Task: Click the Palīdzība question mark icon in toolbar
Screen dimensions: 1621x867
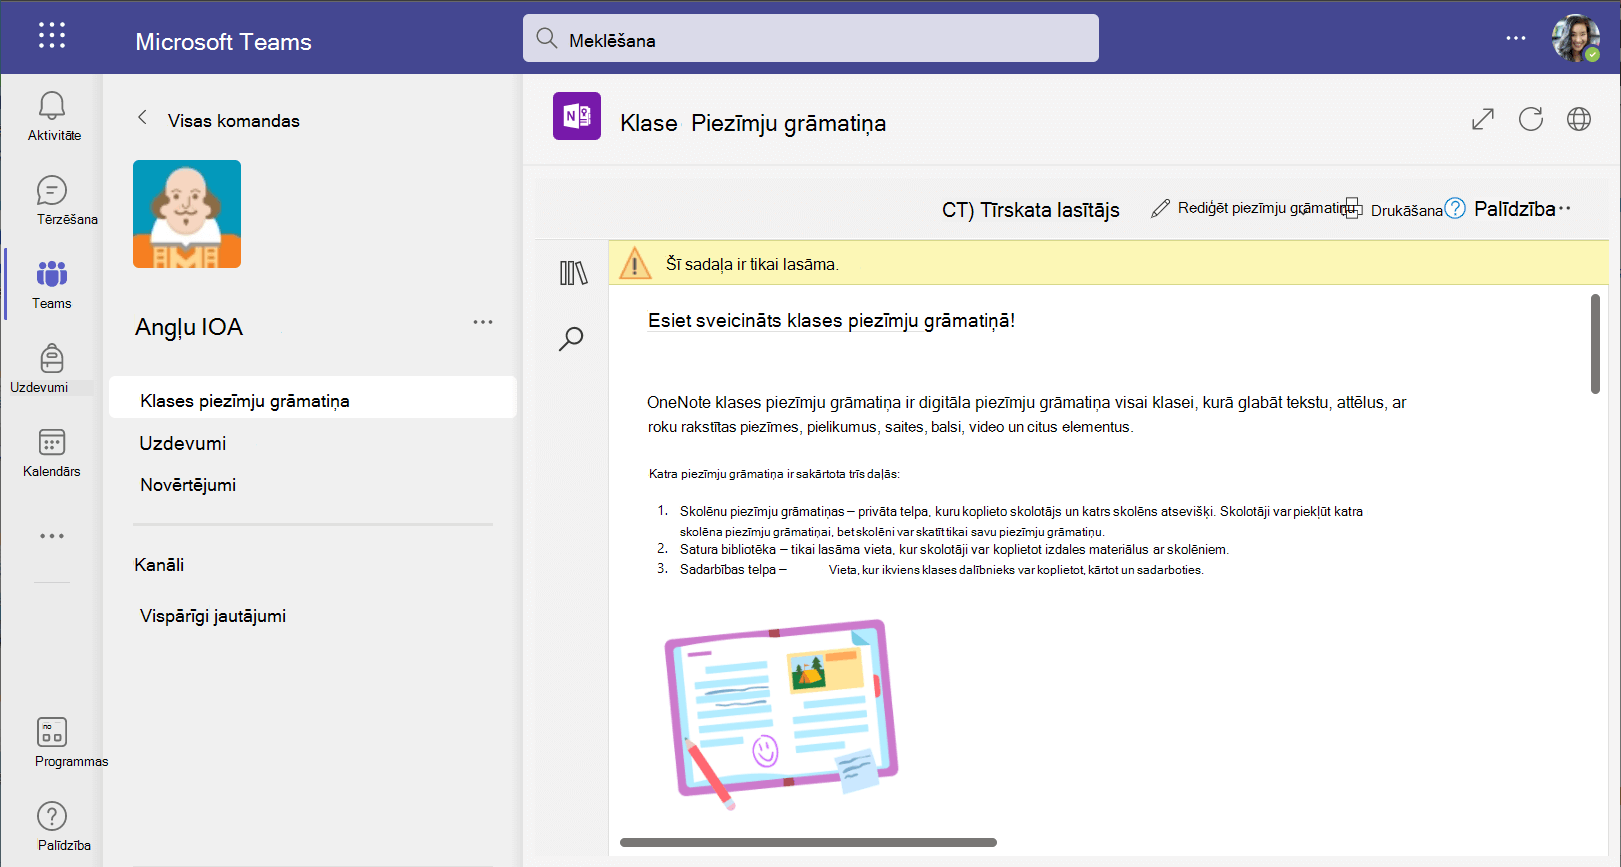Action: tap(1455, 208)
